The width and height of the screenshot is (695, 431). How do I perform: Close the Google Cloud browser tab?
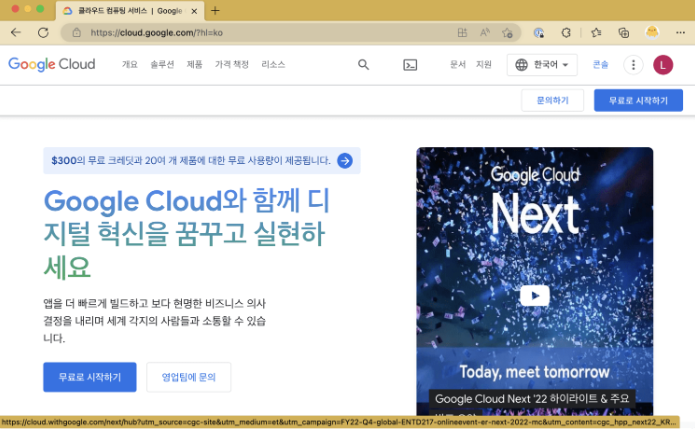click(x=194, y=11)
